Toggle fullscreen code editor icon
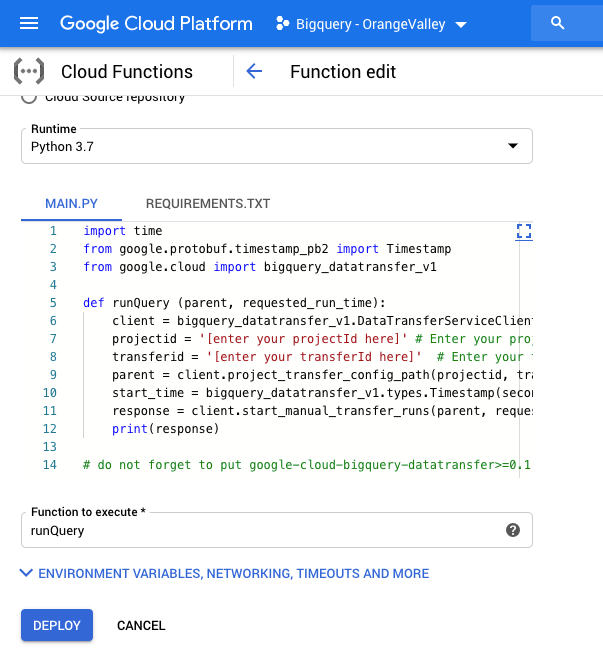 (x=524, y=231)
